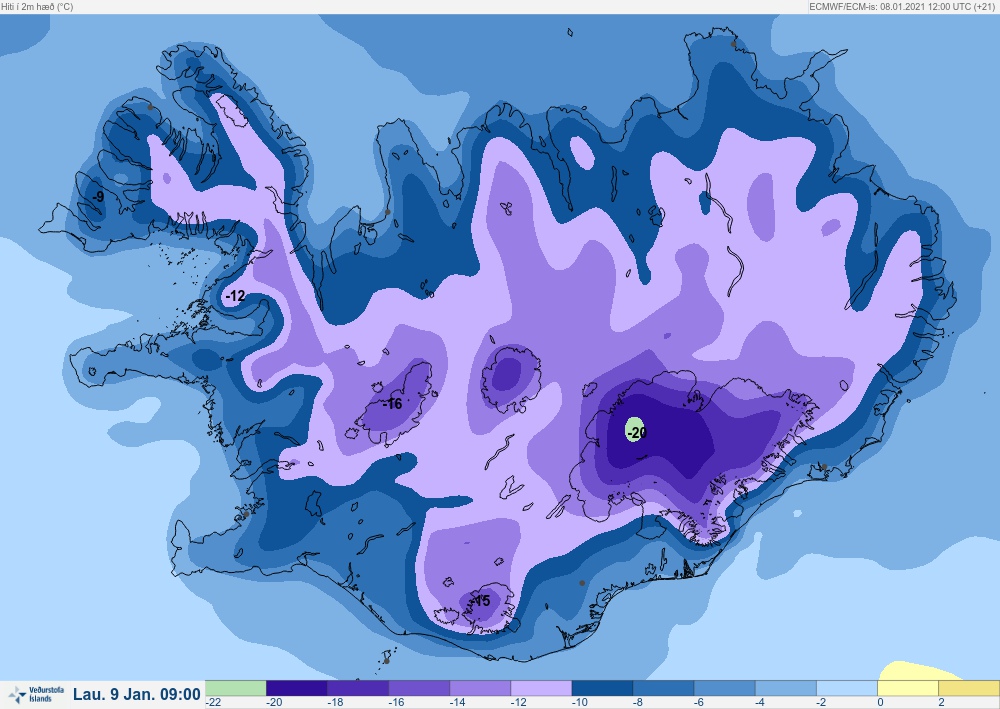Click the -10 value on the legend scale
Viewport: 1000px width, 709px height.
coord(580,703)
